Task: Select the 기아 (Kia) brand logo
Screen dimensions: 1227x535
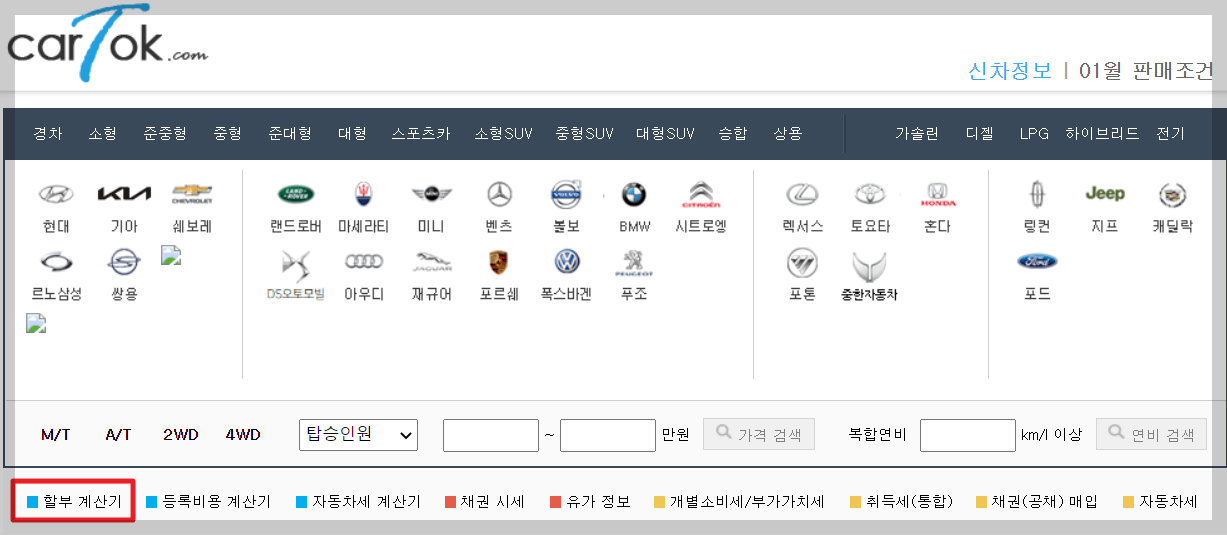Action: click(124, 194)
